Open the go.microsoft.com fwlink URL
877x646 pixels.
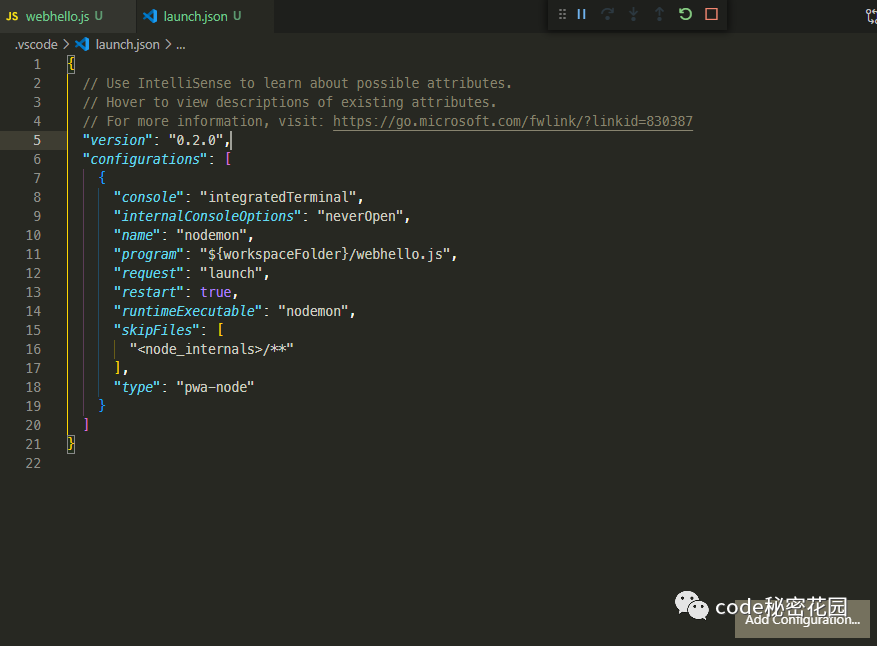[512, 121]
